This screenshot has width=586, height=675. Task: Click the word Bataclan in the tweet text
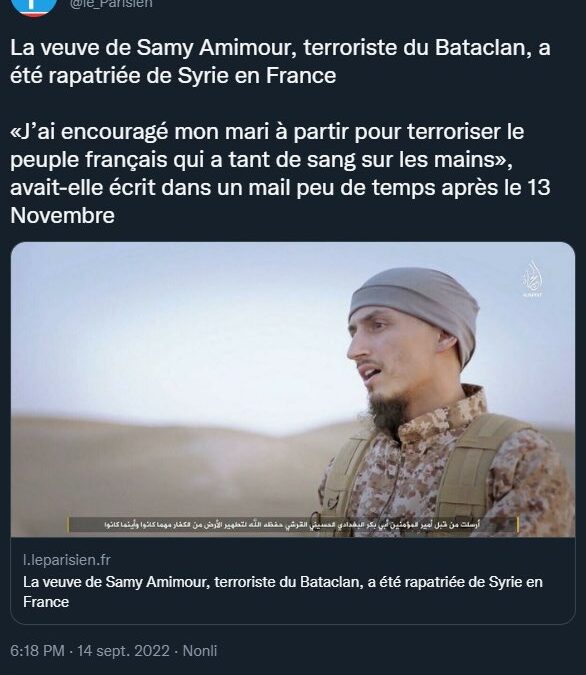481,48
